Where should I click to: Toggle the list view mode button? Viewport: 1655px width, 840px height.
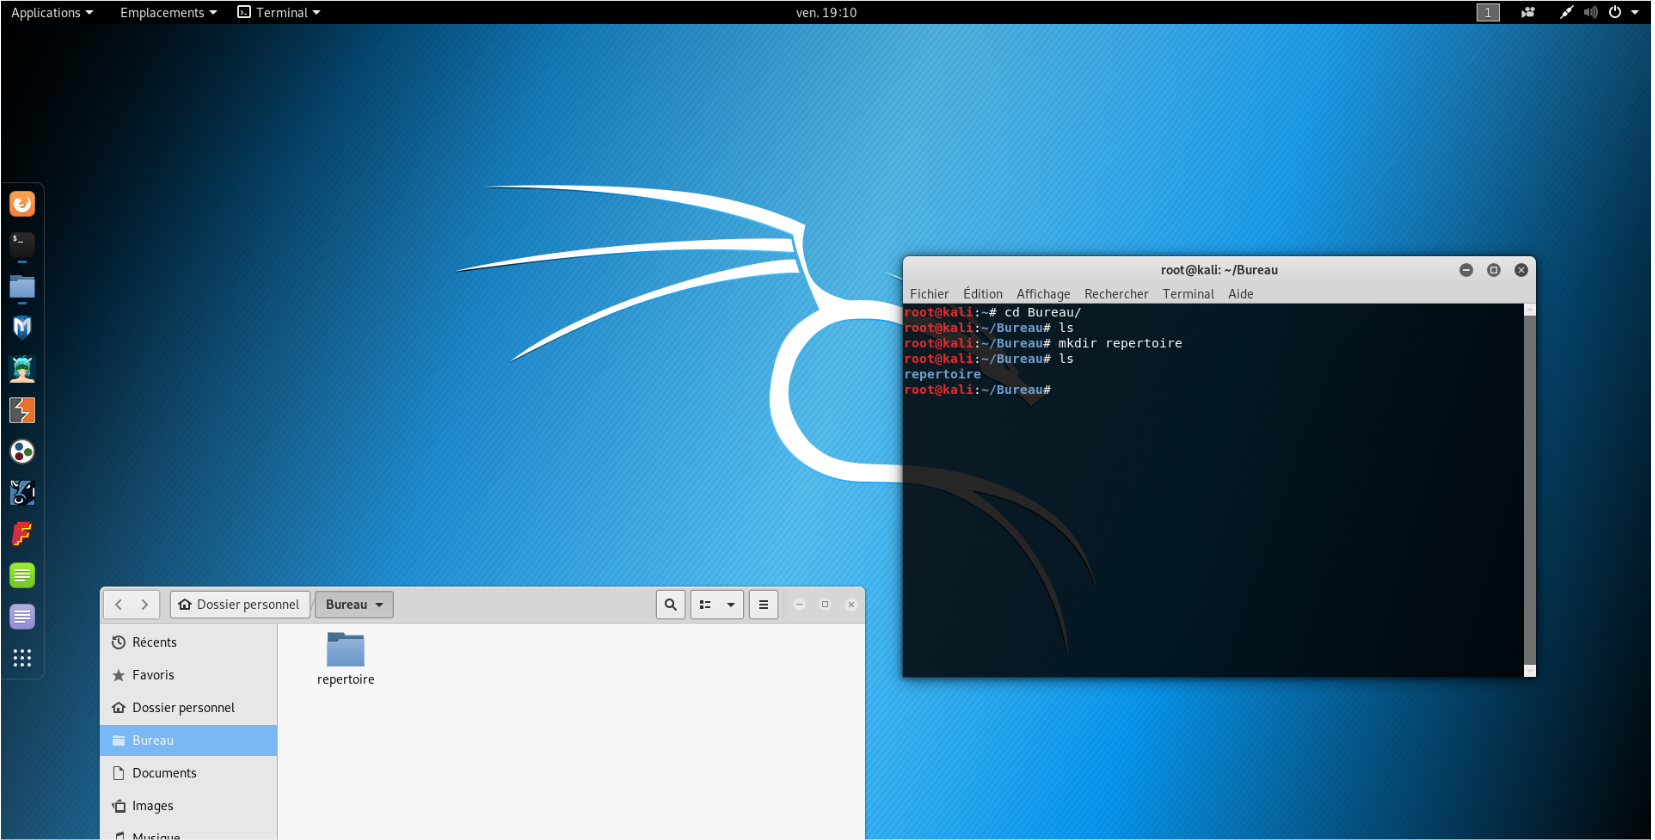coord(705,604)
